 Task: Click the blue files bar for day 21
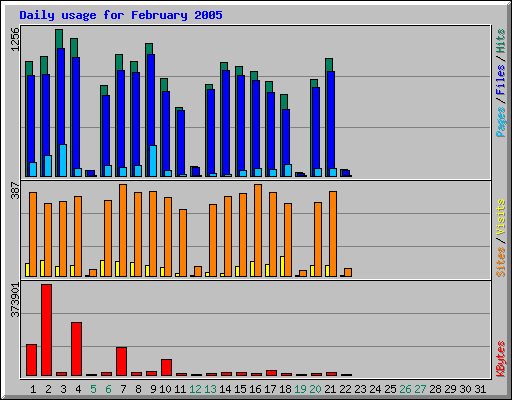331,120
